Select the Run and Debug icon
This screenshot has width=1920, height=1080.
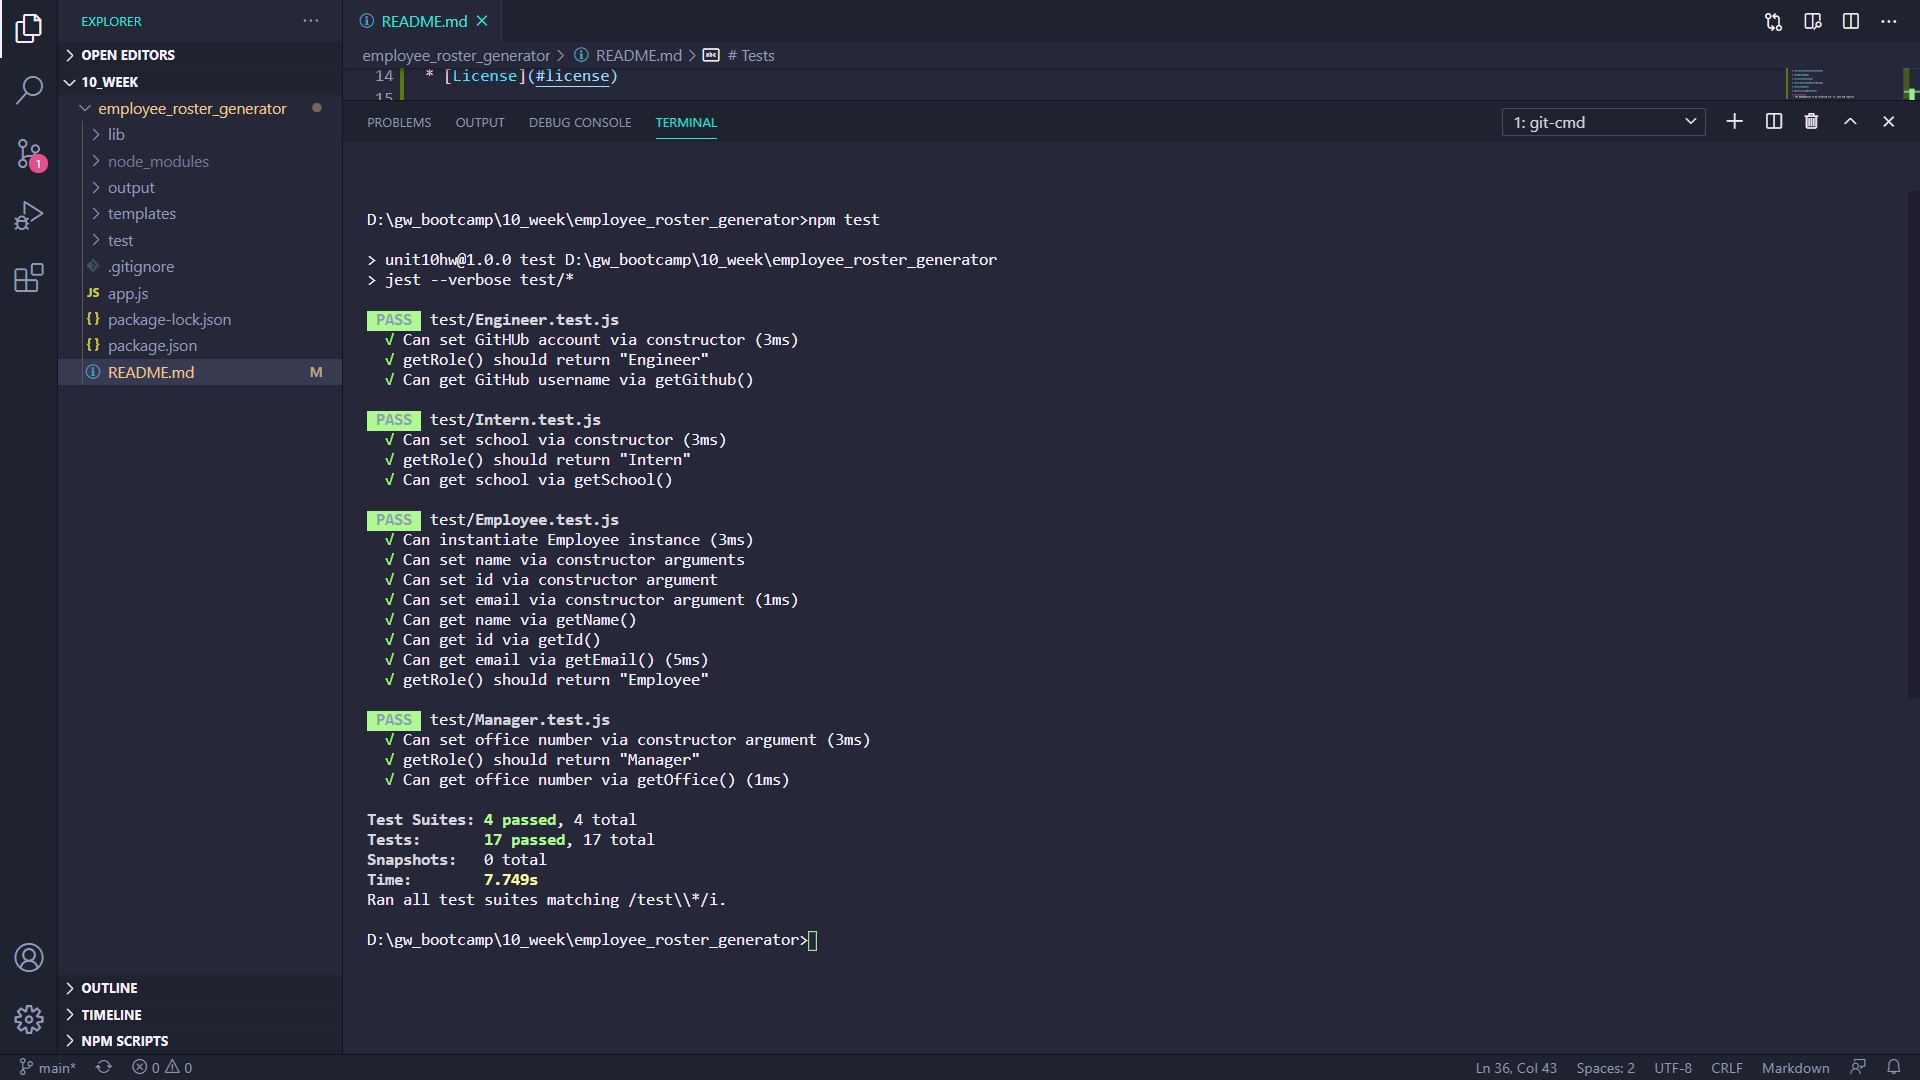coord(29,214)
